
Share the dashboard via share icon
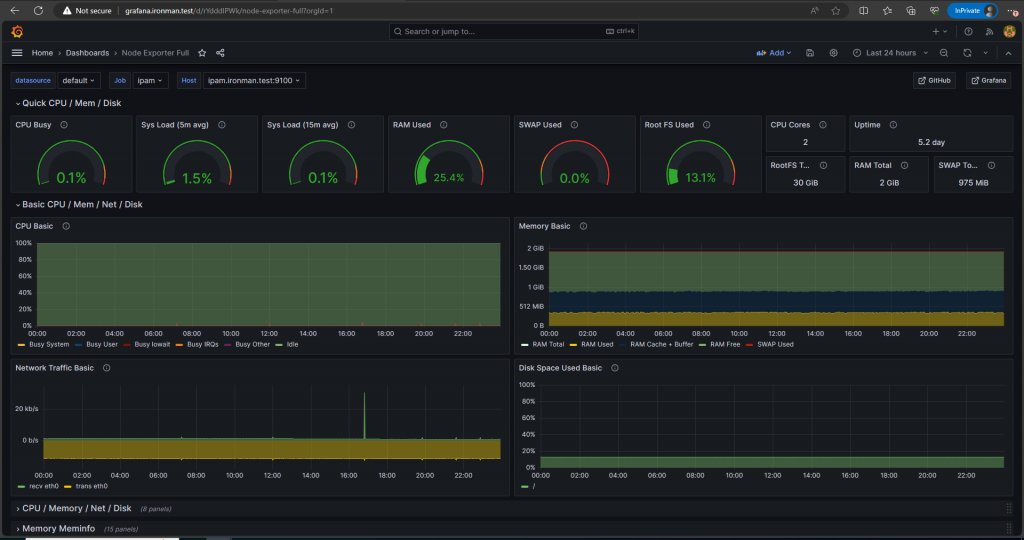[x=220, y=53]
